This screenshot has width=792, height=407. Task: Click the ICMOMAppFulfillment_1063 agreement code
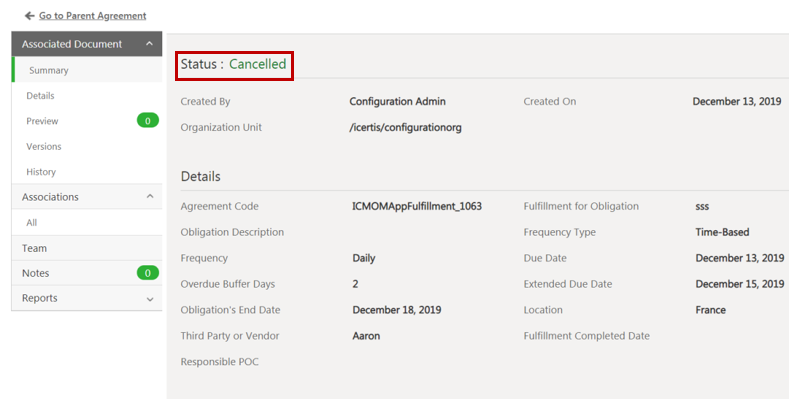pyautogui.click(x=417, y=206)
